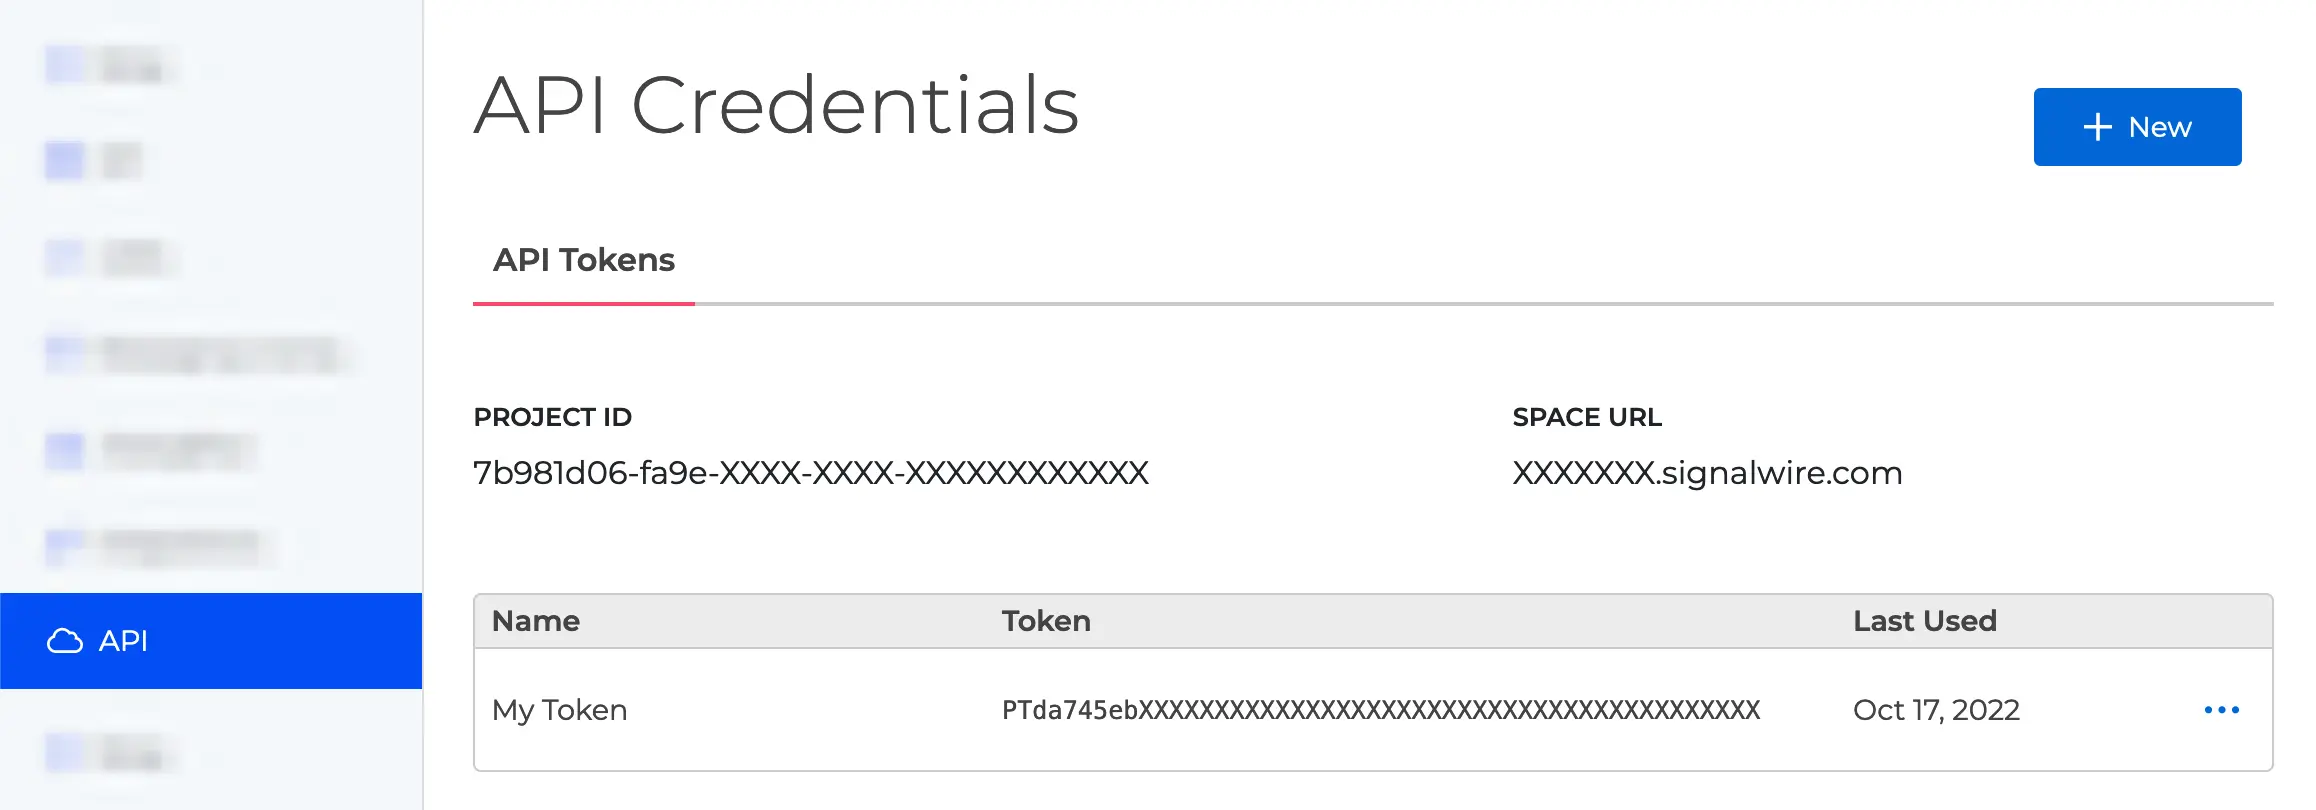
Task: Click the Oct 17, 2022 last-used date
Action: click(1935, 709)
